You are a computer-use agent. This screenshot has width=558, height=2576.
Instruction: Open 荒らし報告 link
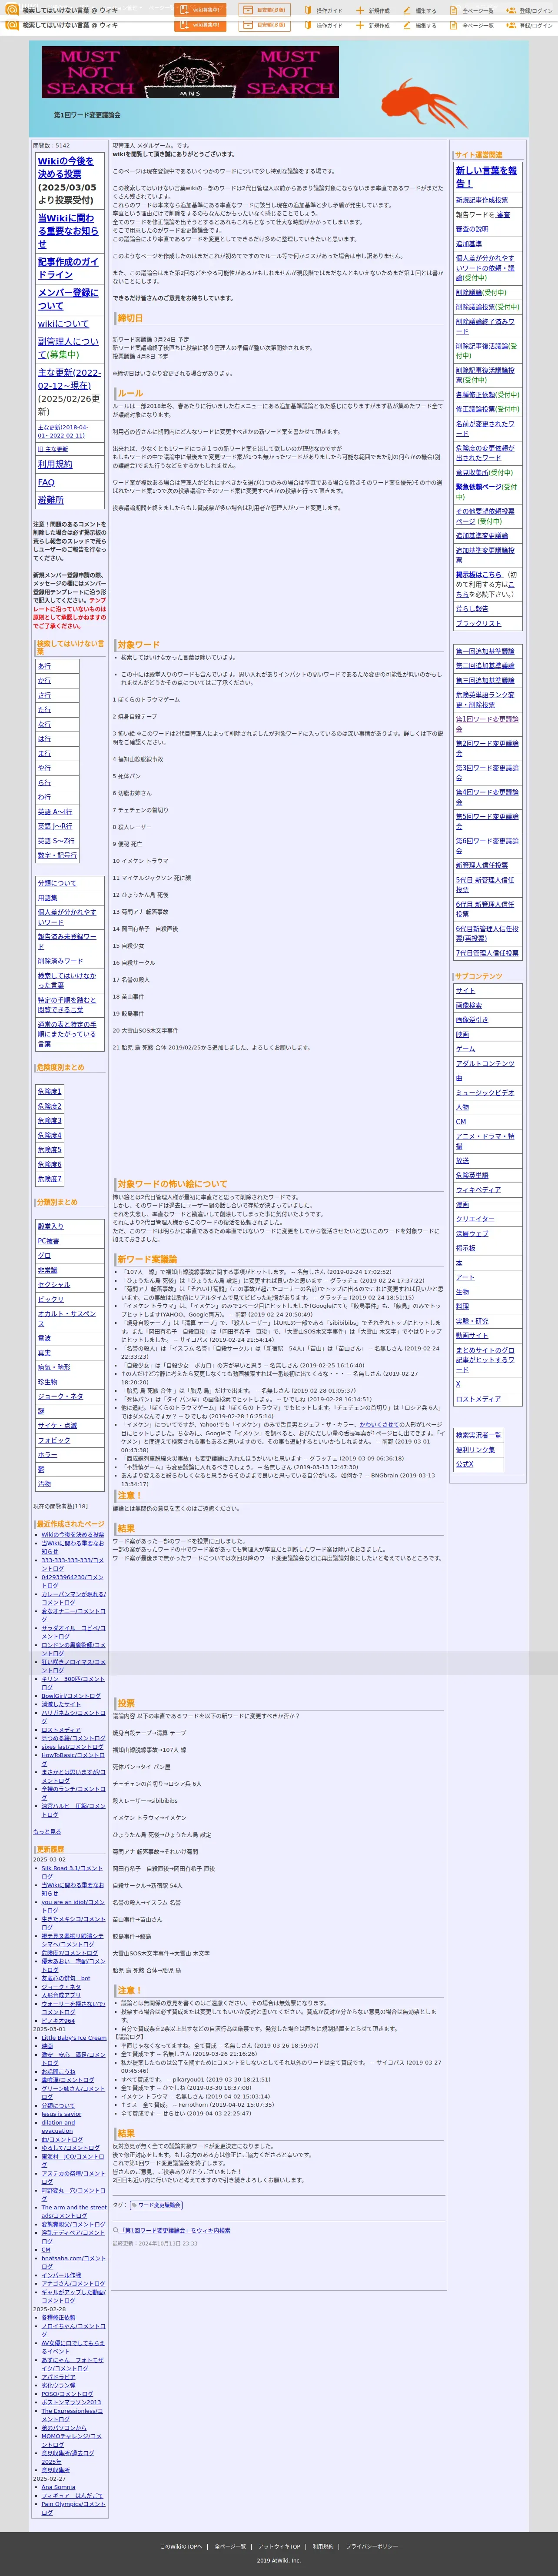pos(472,609)
